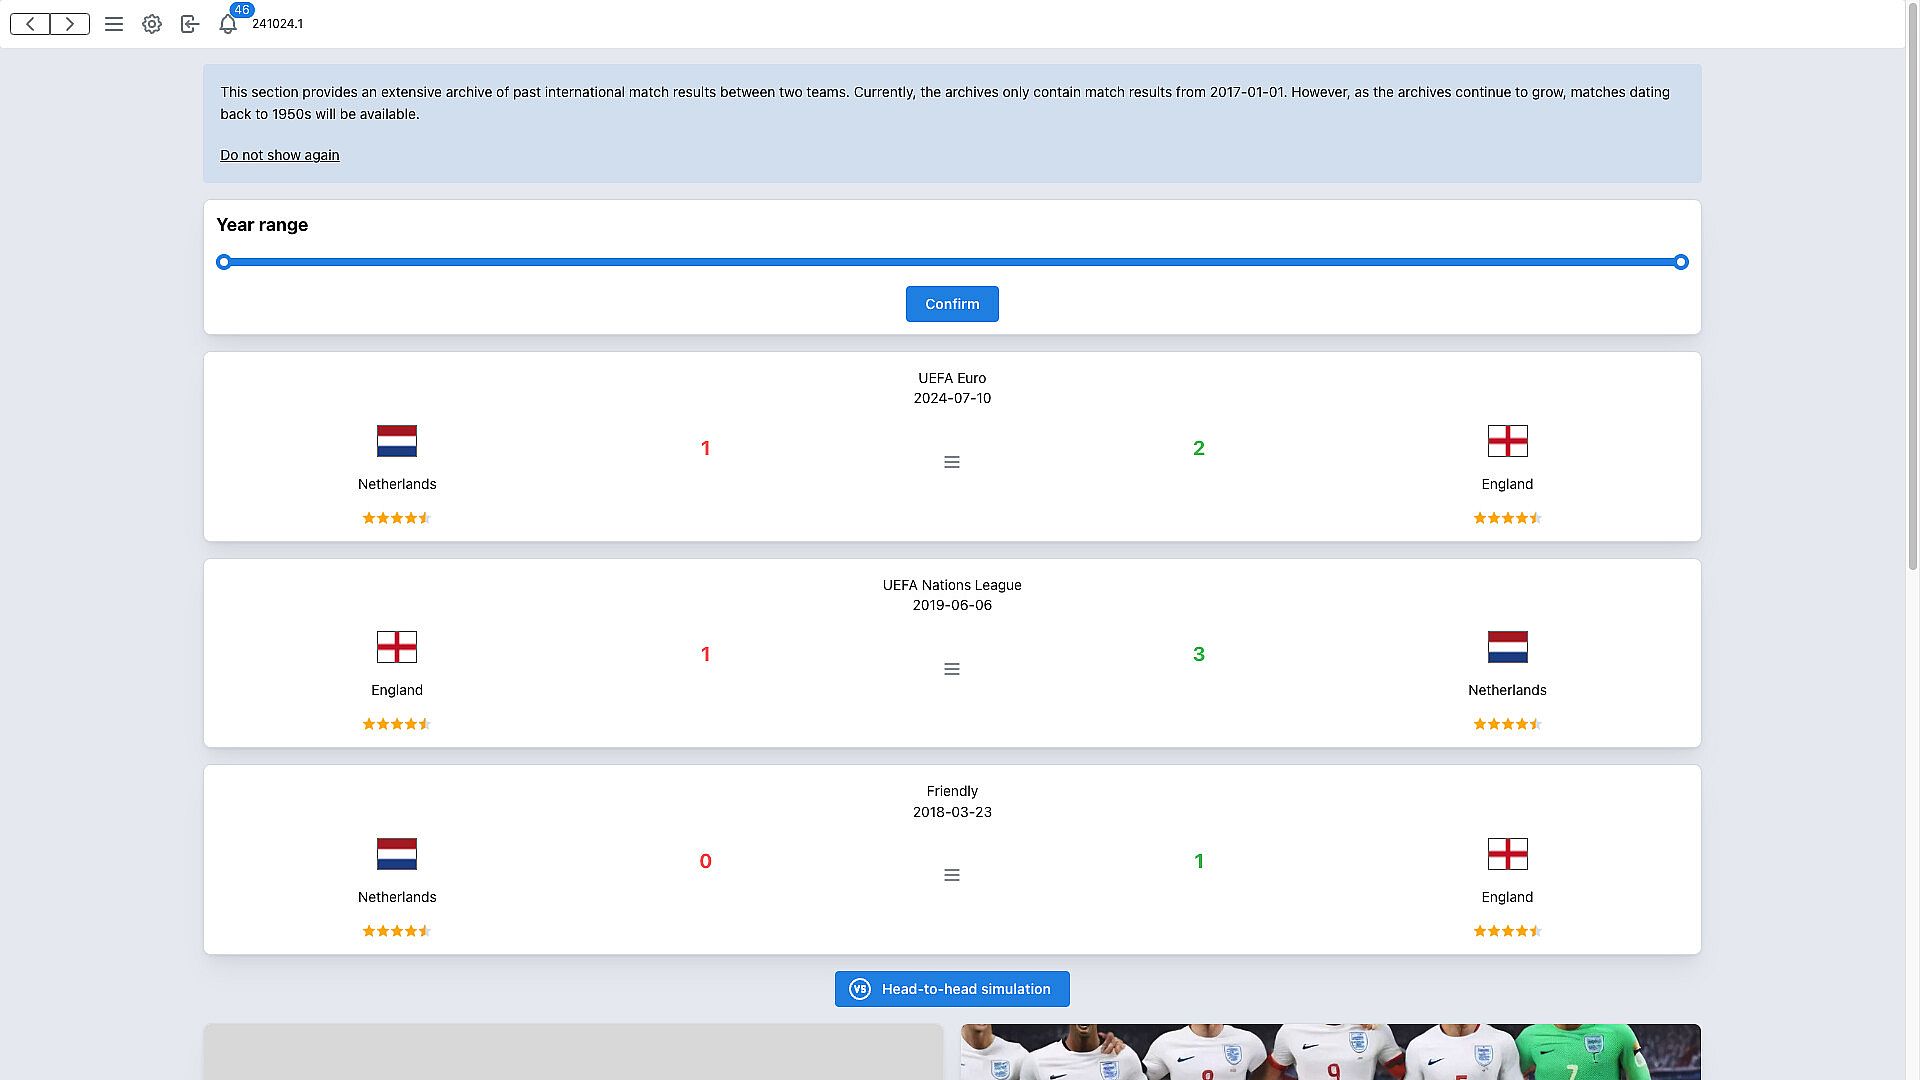
Task: Start Head-to-head simulation
Action: coord(952,989)
